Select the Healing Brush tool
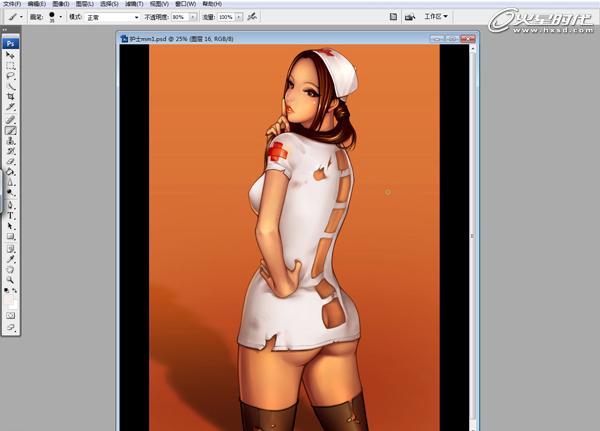Viewport: 600px width, 431px height. (10, 120)
